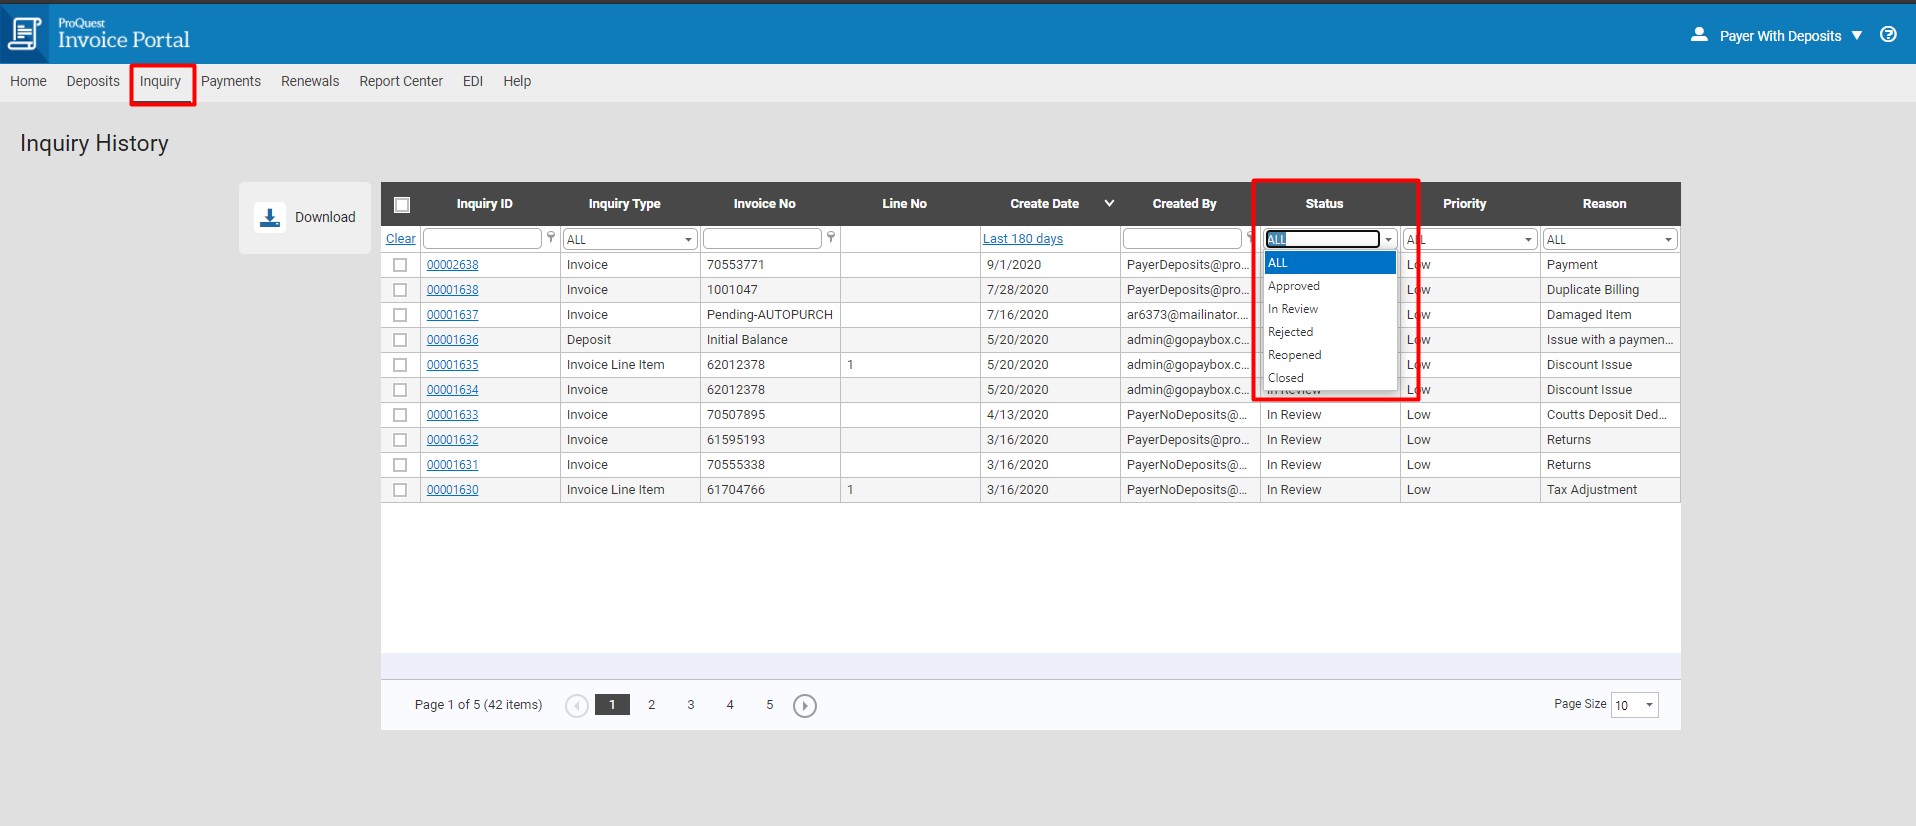Click the Last 180 days link
Screen dimensions: 1916x826
[1023, 239]
